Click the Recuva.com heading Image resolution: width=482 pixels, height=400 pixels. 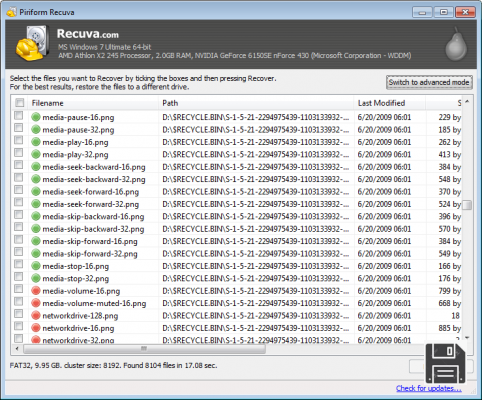click(x=88, y=34)
